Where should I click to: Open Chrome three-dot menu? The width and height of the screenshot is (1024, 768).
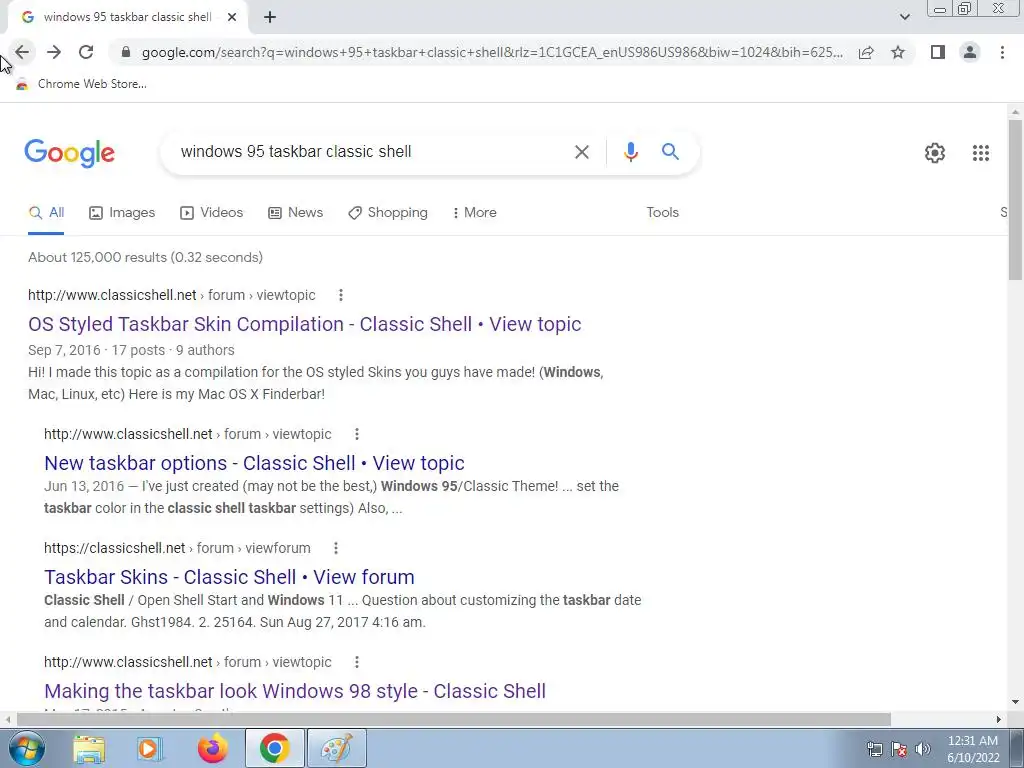1002,52
